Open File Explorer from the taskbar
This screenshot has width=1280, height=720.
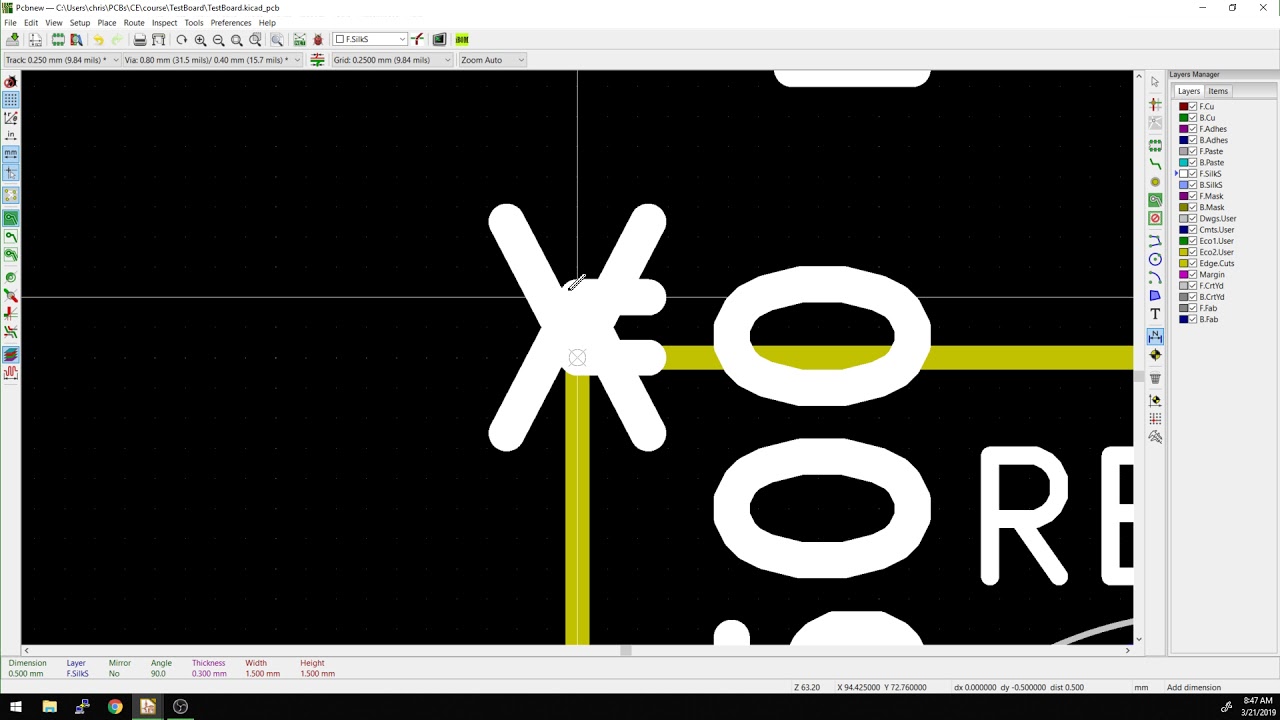[49, 707]
